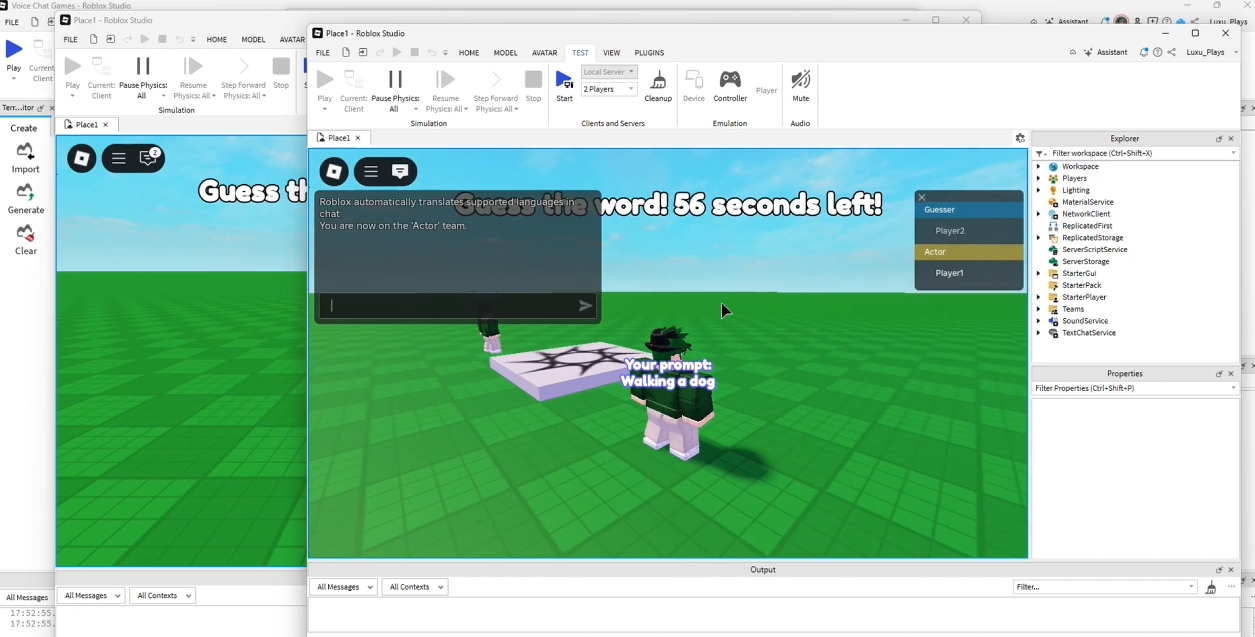Click the Actor team header
The image size is (1255, 637).
pos(969,252)
